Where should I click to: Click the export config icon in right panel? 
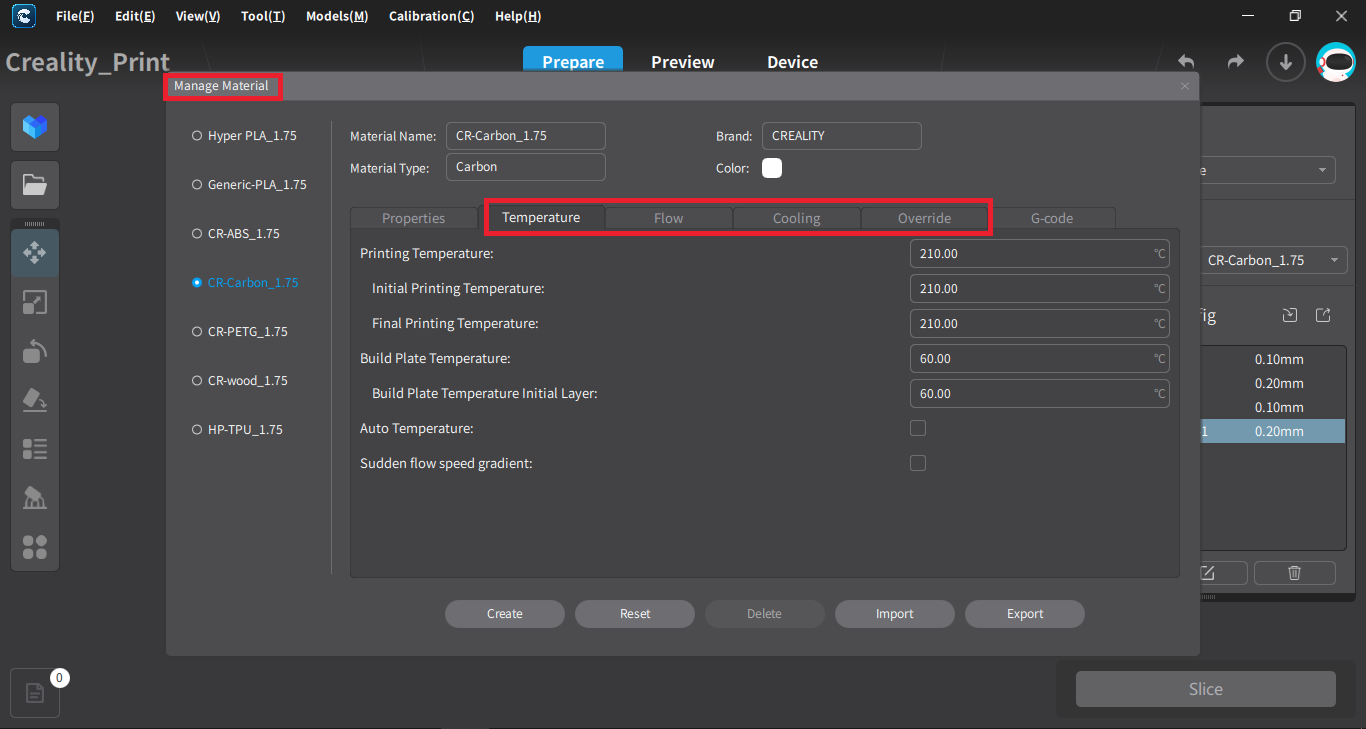click(1323, 316)
